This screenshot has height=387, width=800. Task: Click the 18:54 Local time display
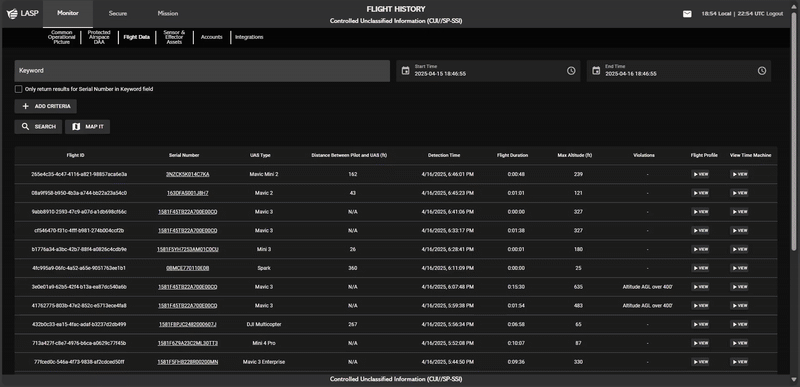(x=716, y=14)
